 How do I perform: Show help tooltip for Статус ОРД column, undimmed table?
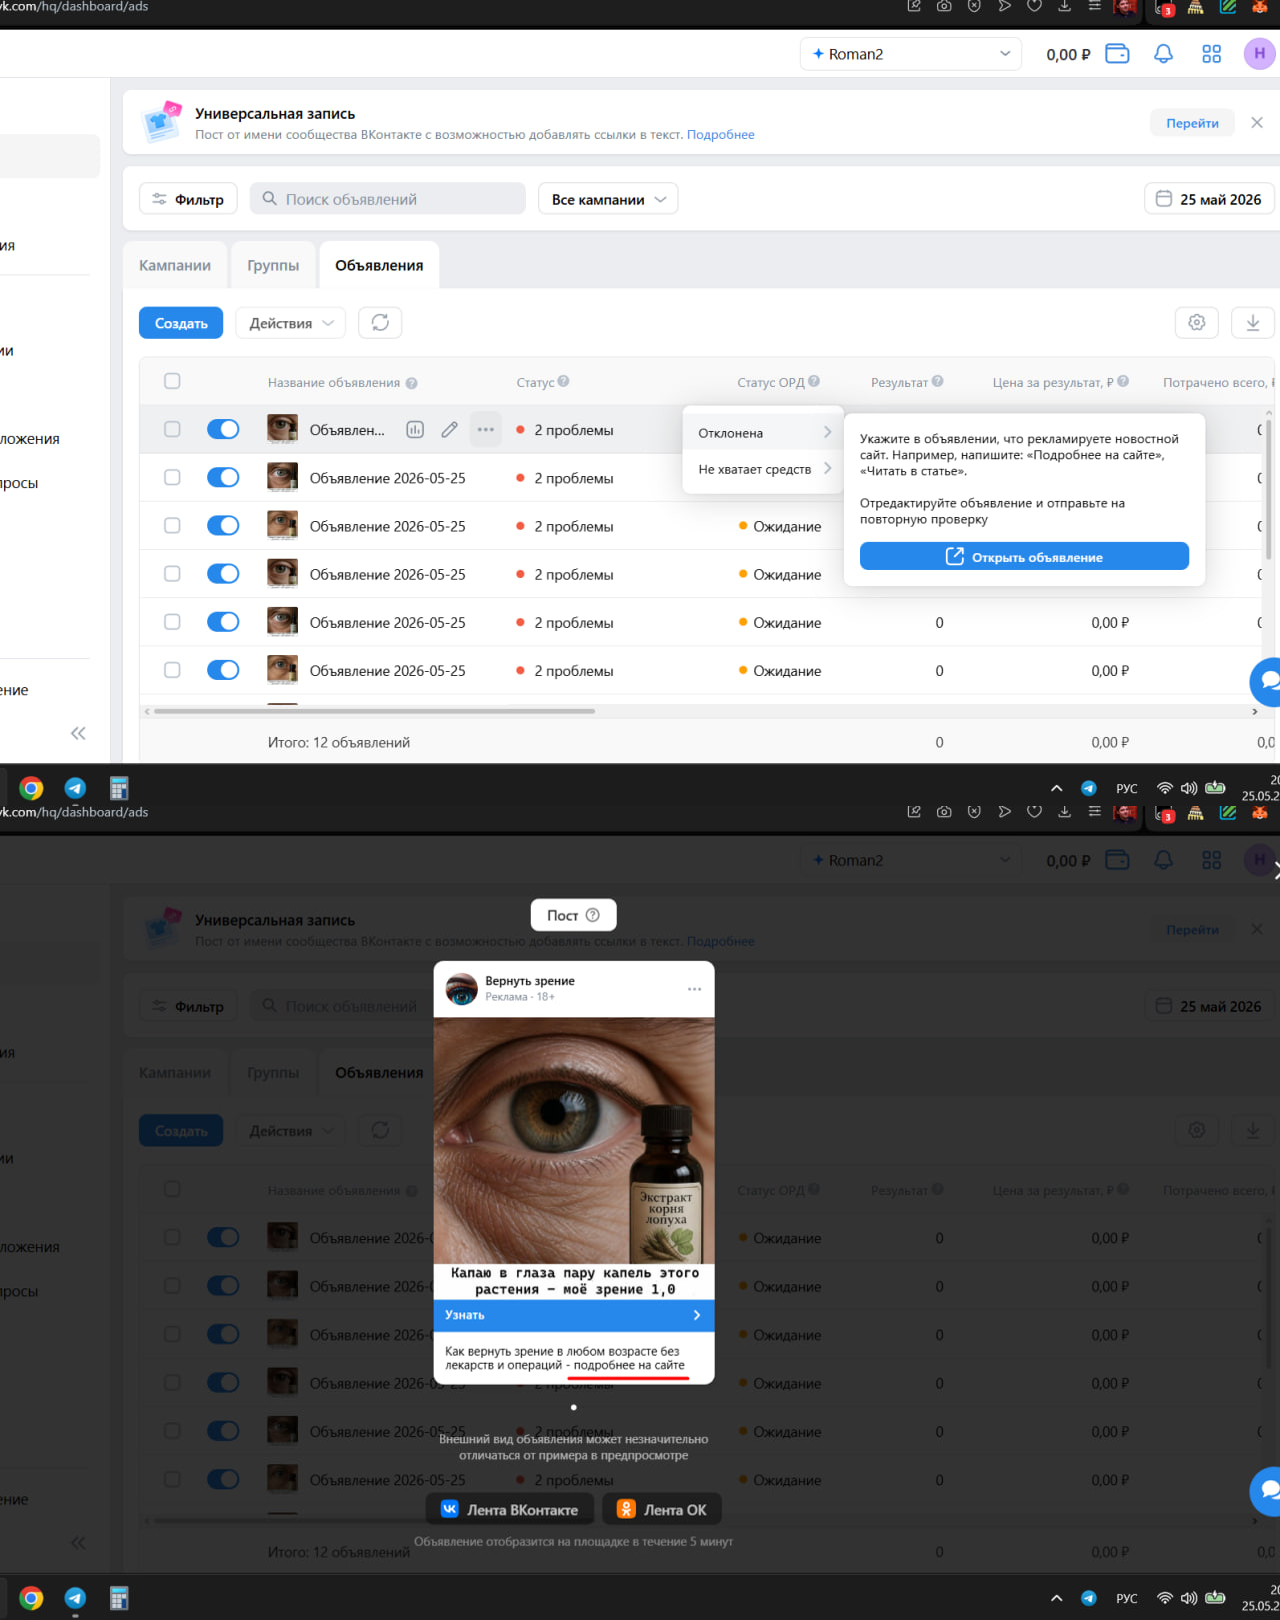[x=814, y=381]
